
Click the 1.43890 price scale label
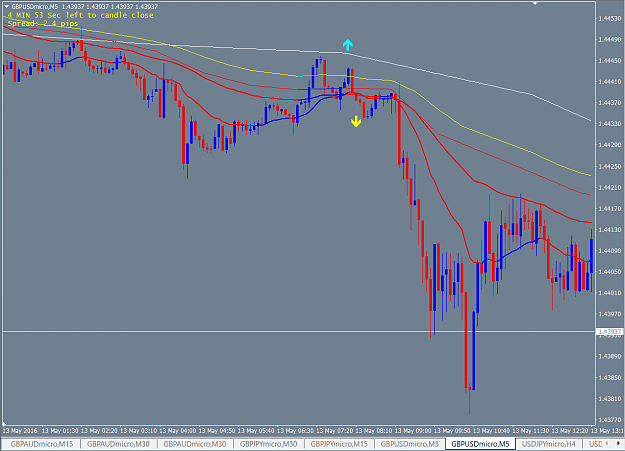click(x=610, y=356)
